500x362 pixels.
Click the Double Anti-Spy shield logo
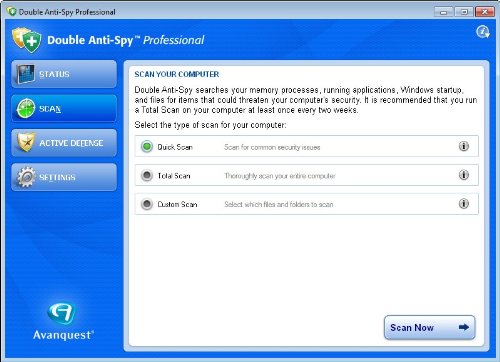[x=27, y=40]
